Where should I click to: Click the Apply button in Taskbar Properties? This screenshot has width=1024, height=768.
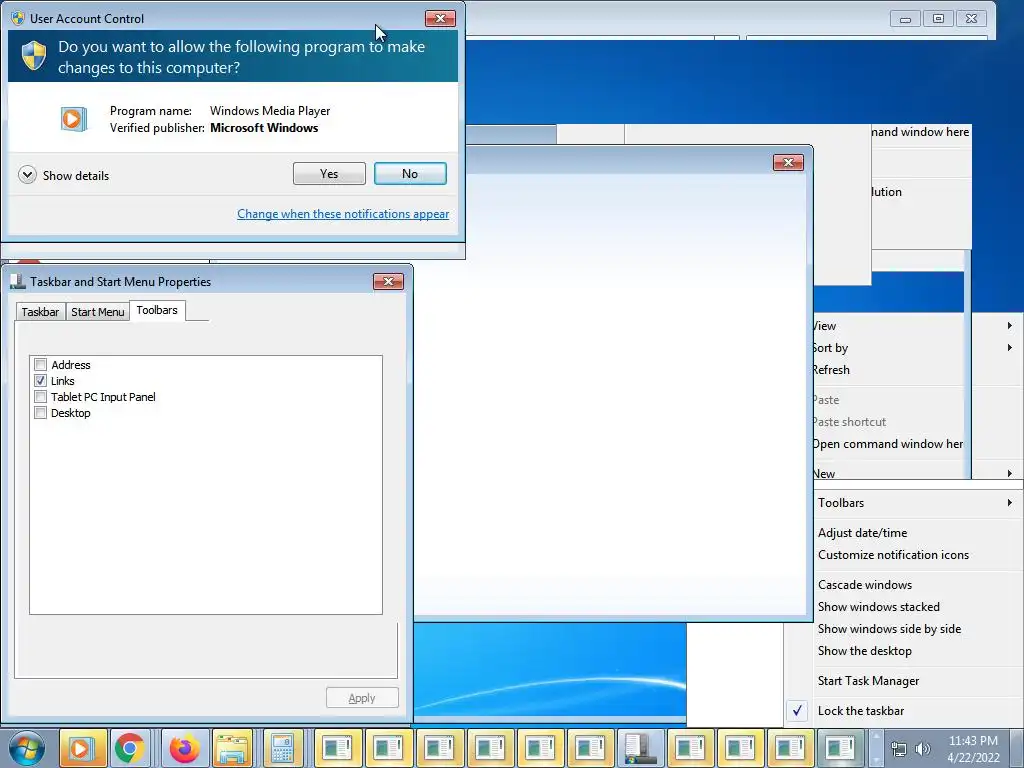[362, 698]
